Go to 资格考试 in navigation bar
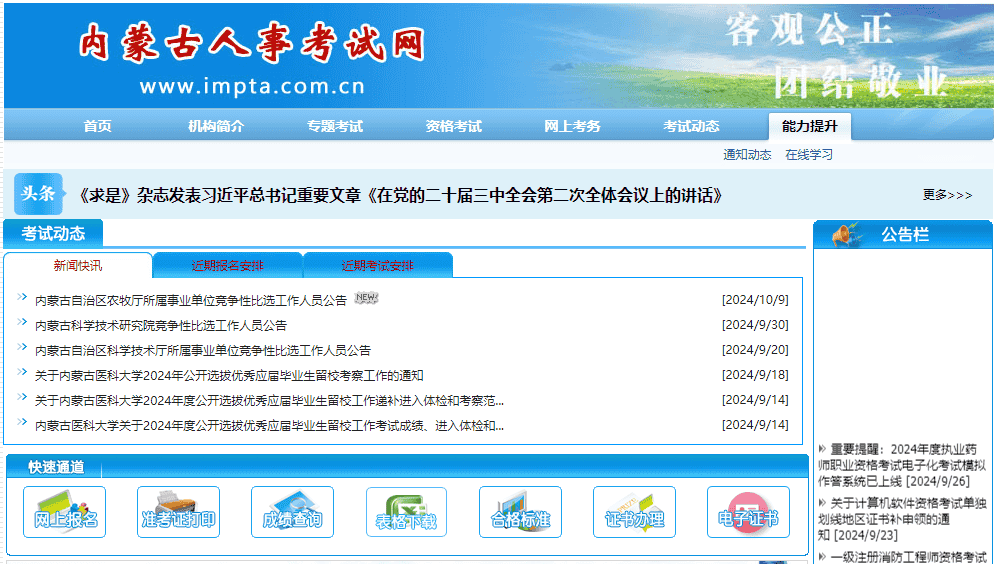994x564 pixels. pyautogui.click(x=454, y=126)
